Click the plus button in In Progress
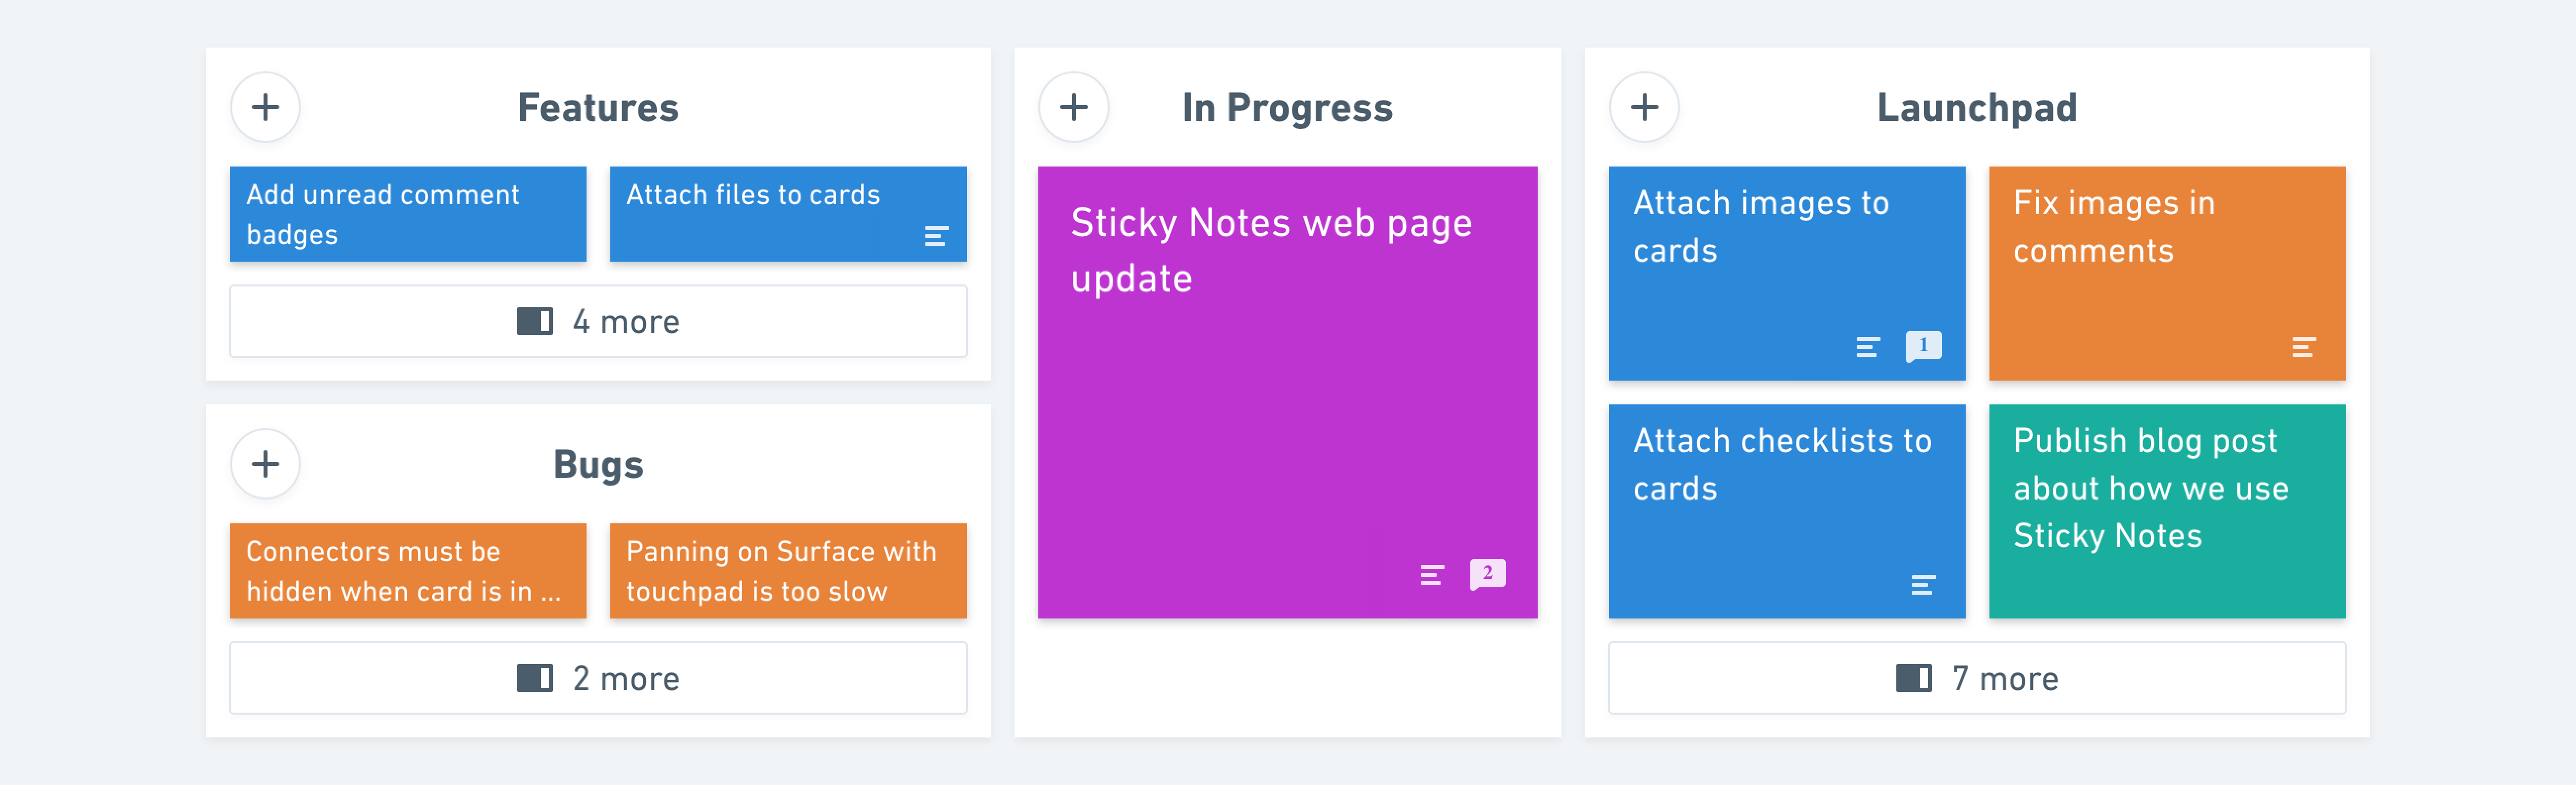 [x=1074, y=107]
